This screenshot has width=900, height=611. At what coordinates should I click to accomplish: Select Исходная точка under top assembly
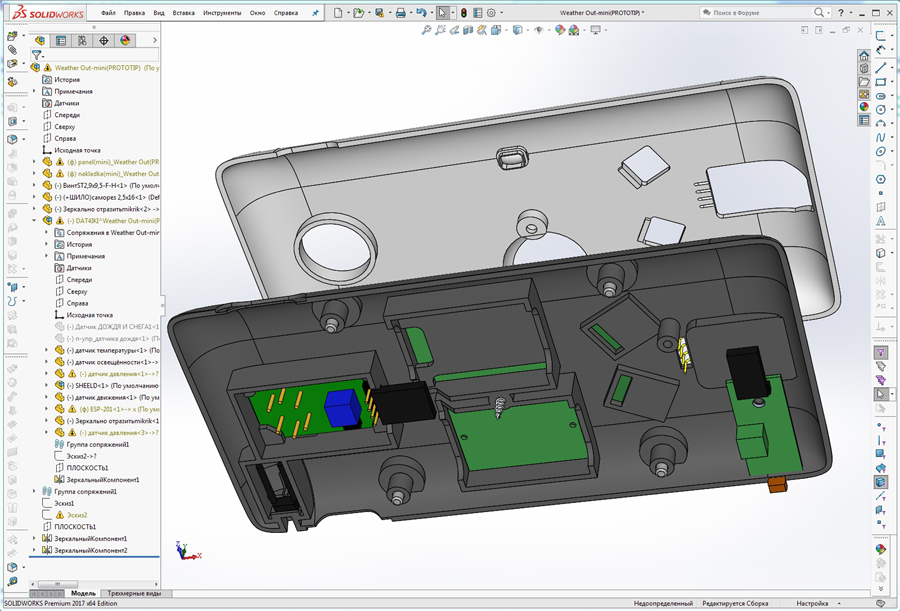(77, 150)
